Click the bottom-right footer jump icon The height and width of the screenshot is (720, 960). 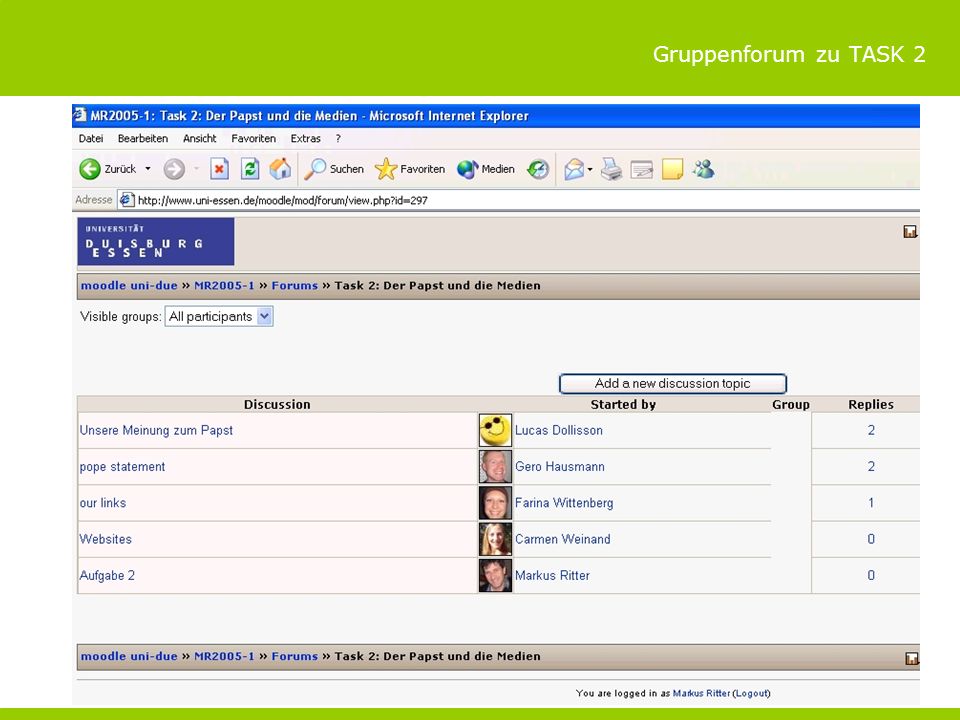pyautogui.click(x=912, y=658)
